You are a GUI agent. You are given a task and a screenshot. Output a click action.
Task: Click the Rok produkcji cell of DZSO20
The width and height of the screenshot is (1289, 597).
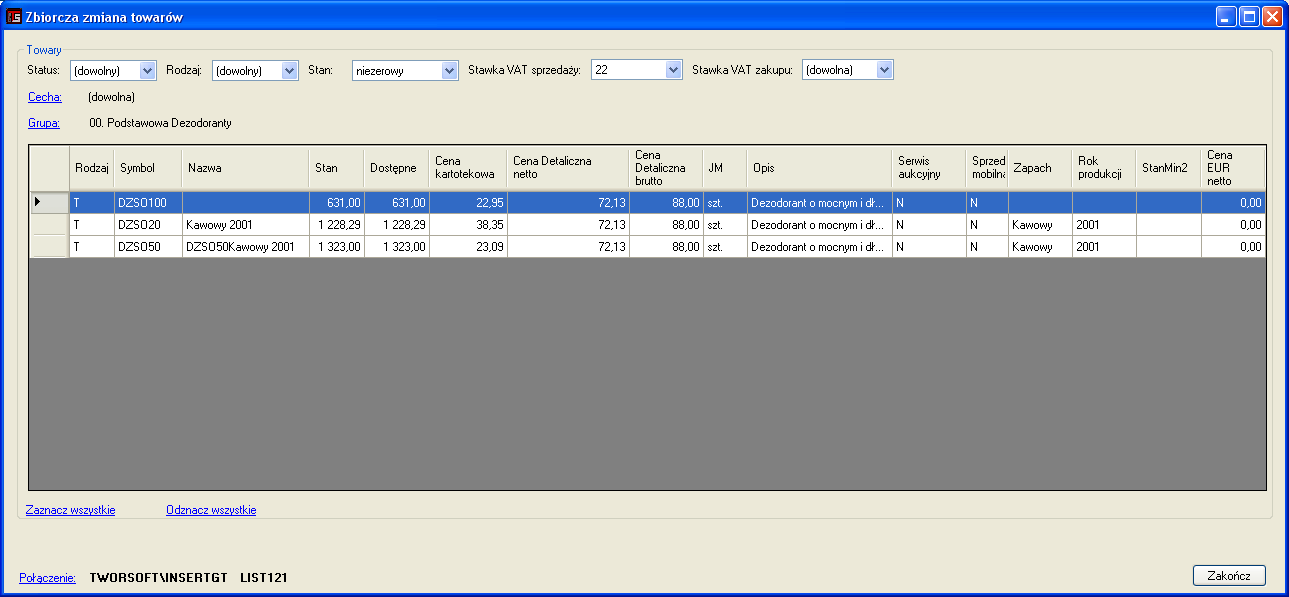click(1104, 224)
